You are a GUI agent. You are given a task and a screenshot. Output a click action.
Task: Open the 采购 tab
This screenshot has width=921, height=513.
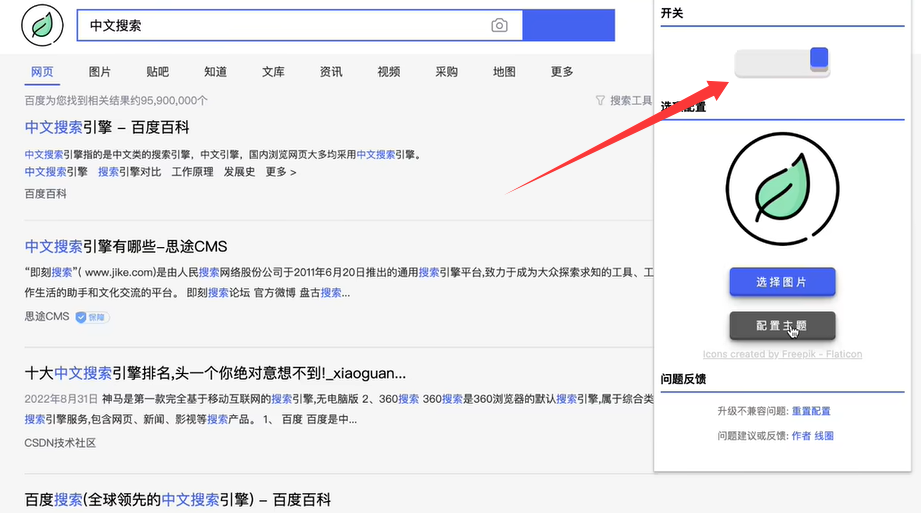tap(446, 72)
